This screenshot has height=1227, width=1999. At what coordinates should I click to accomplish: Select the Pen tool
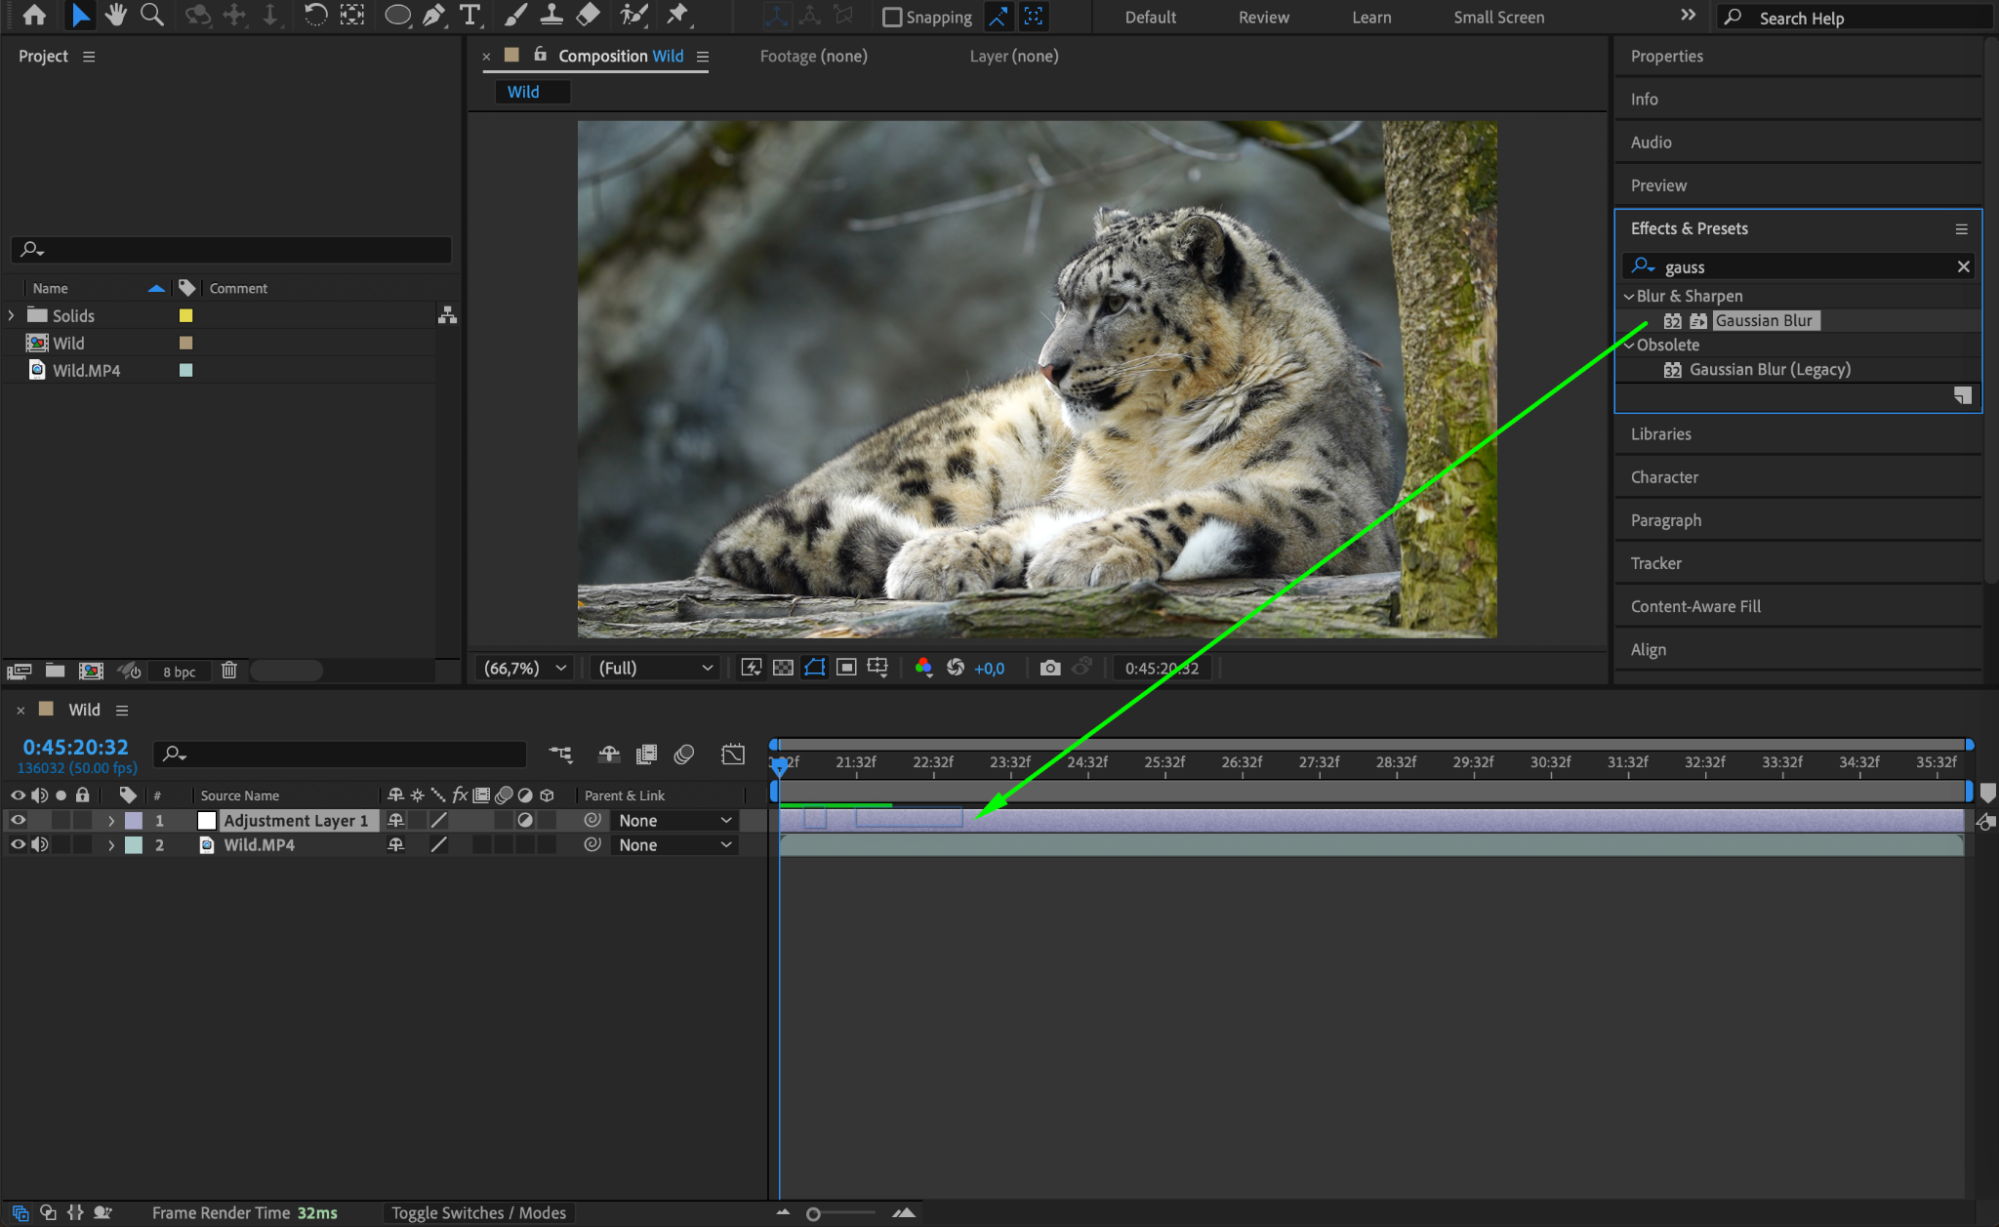click(x=433, y=15)
